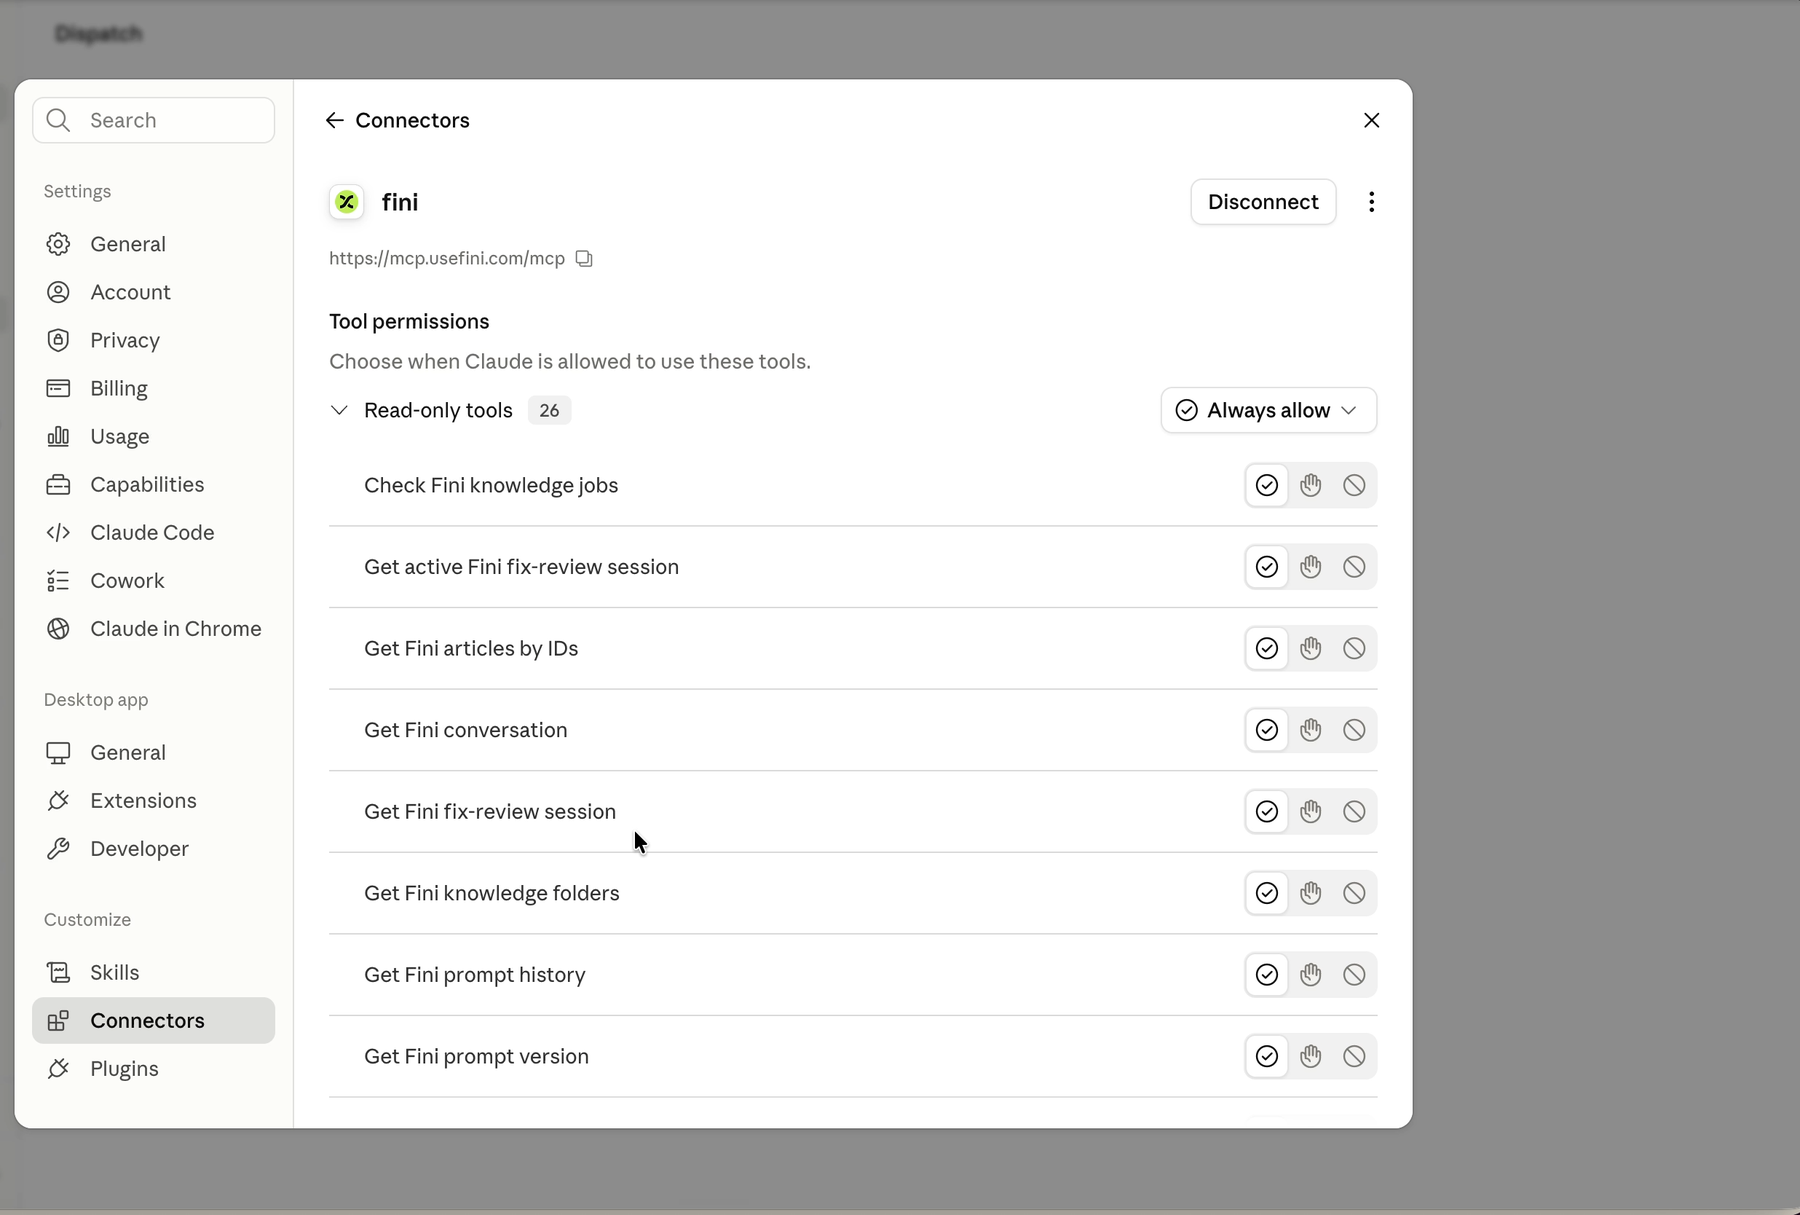Block Get Fini knowledge folders tool
Screen dimensions: 1800x1215
[1354, 893]
